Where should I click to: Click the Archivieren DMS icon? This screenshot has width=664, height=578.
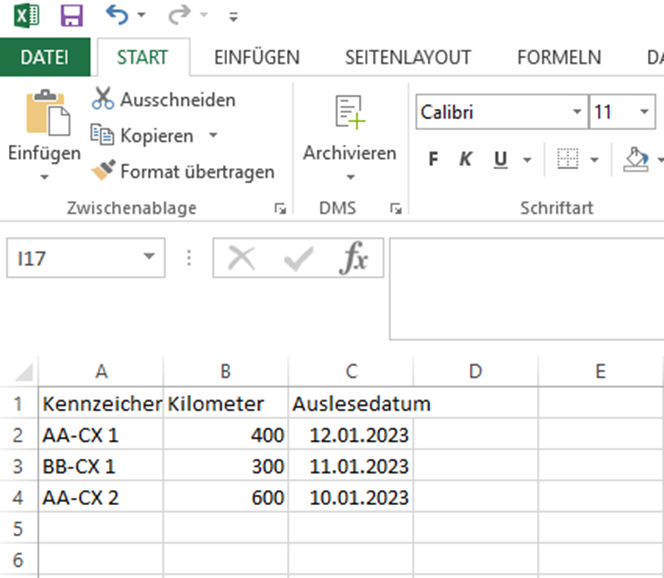coord(349,112)
